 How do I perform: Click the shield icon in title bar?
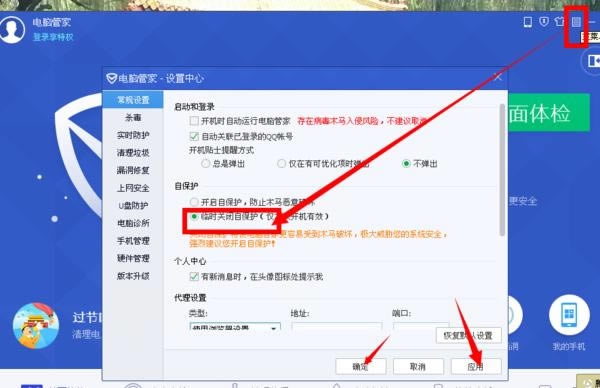click(x=544, y=21)
